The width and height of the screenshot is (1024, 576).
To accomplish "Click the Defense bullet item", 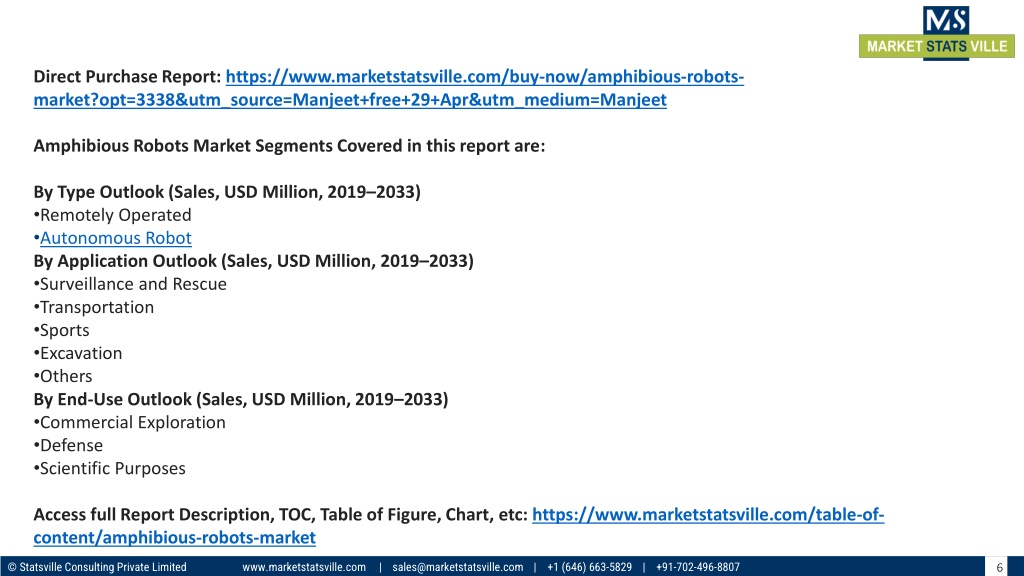I will point(68,445).
